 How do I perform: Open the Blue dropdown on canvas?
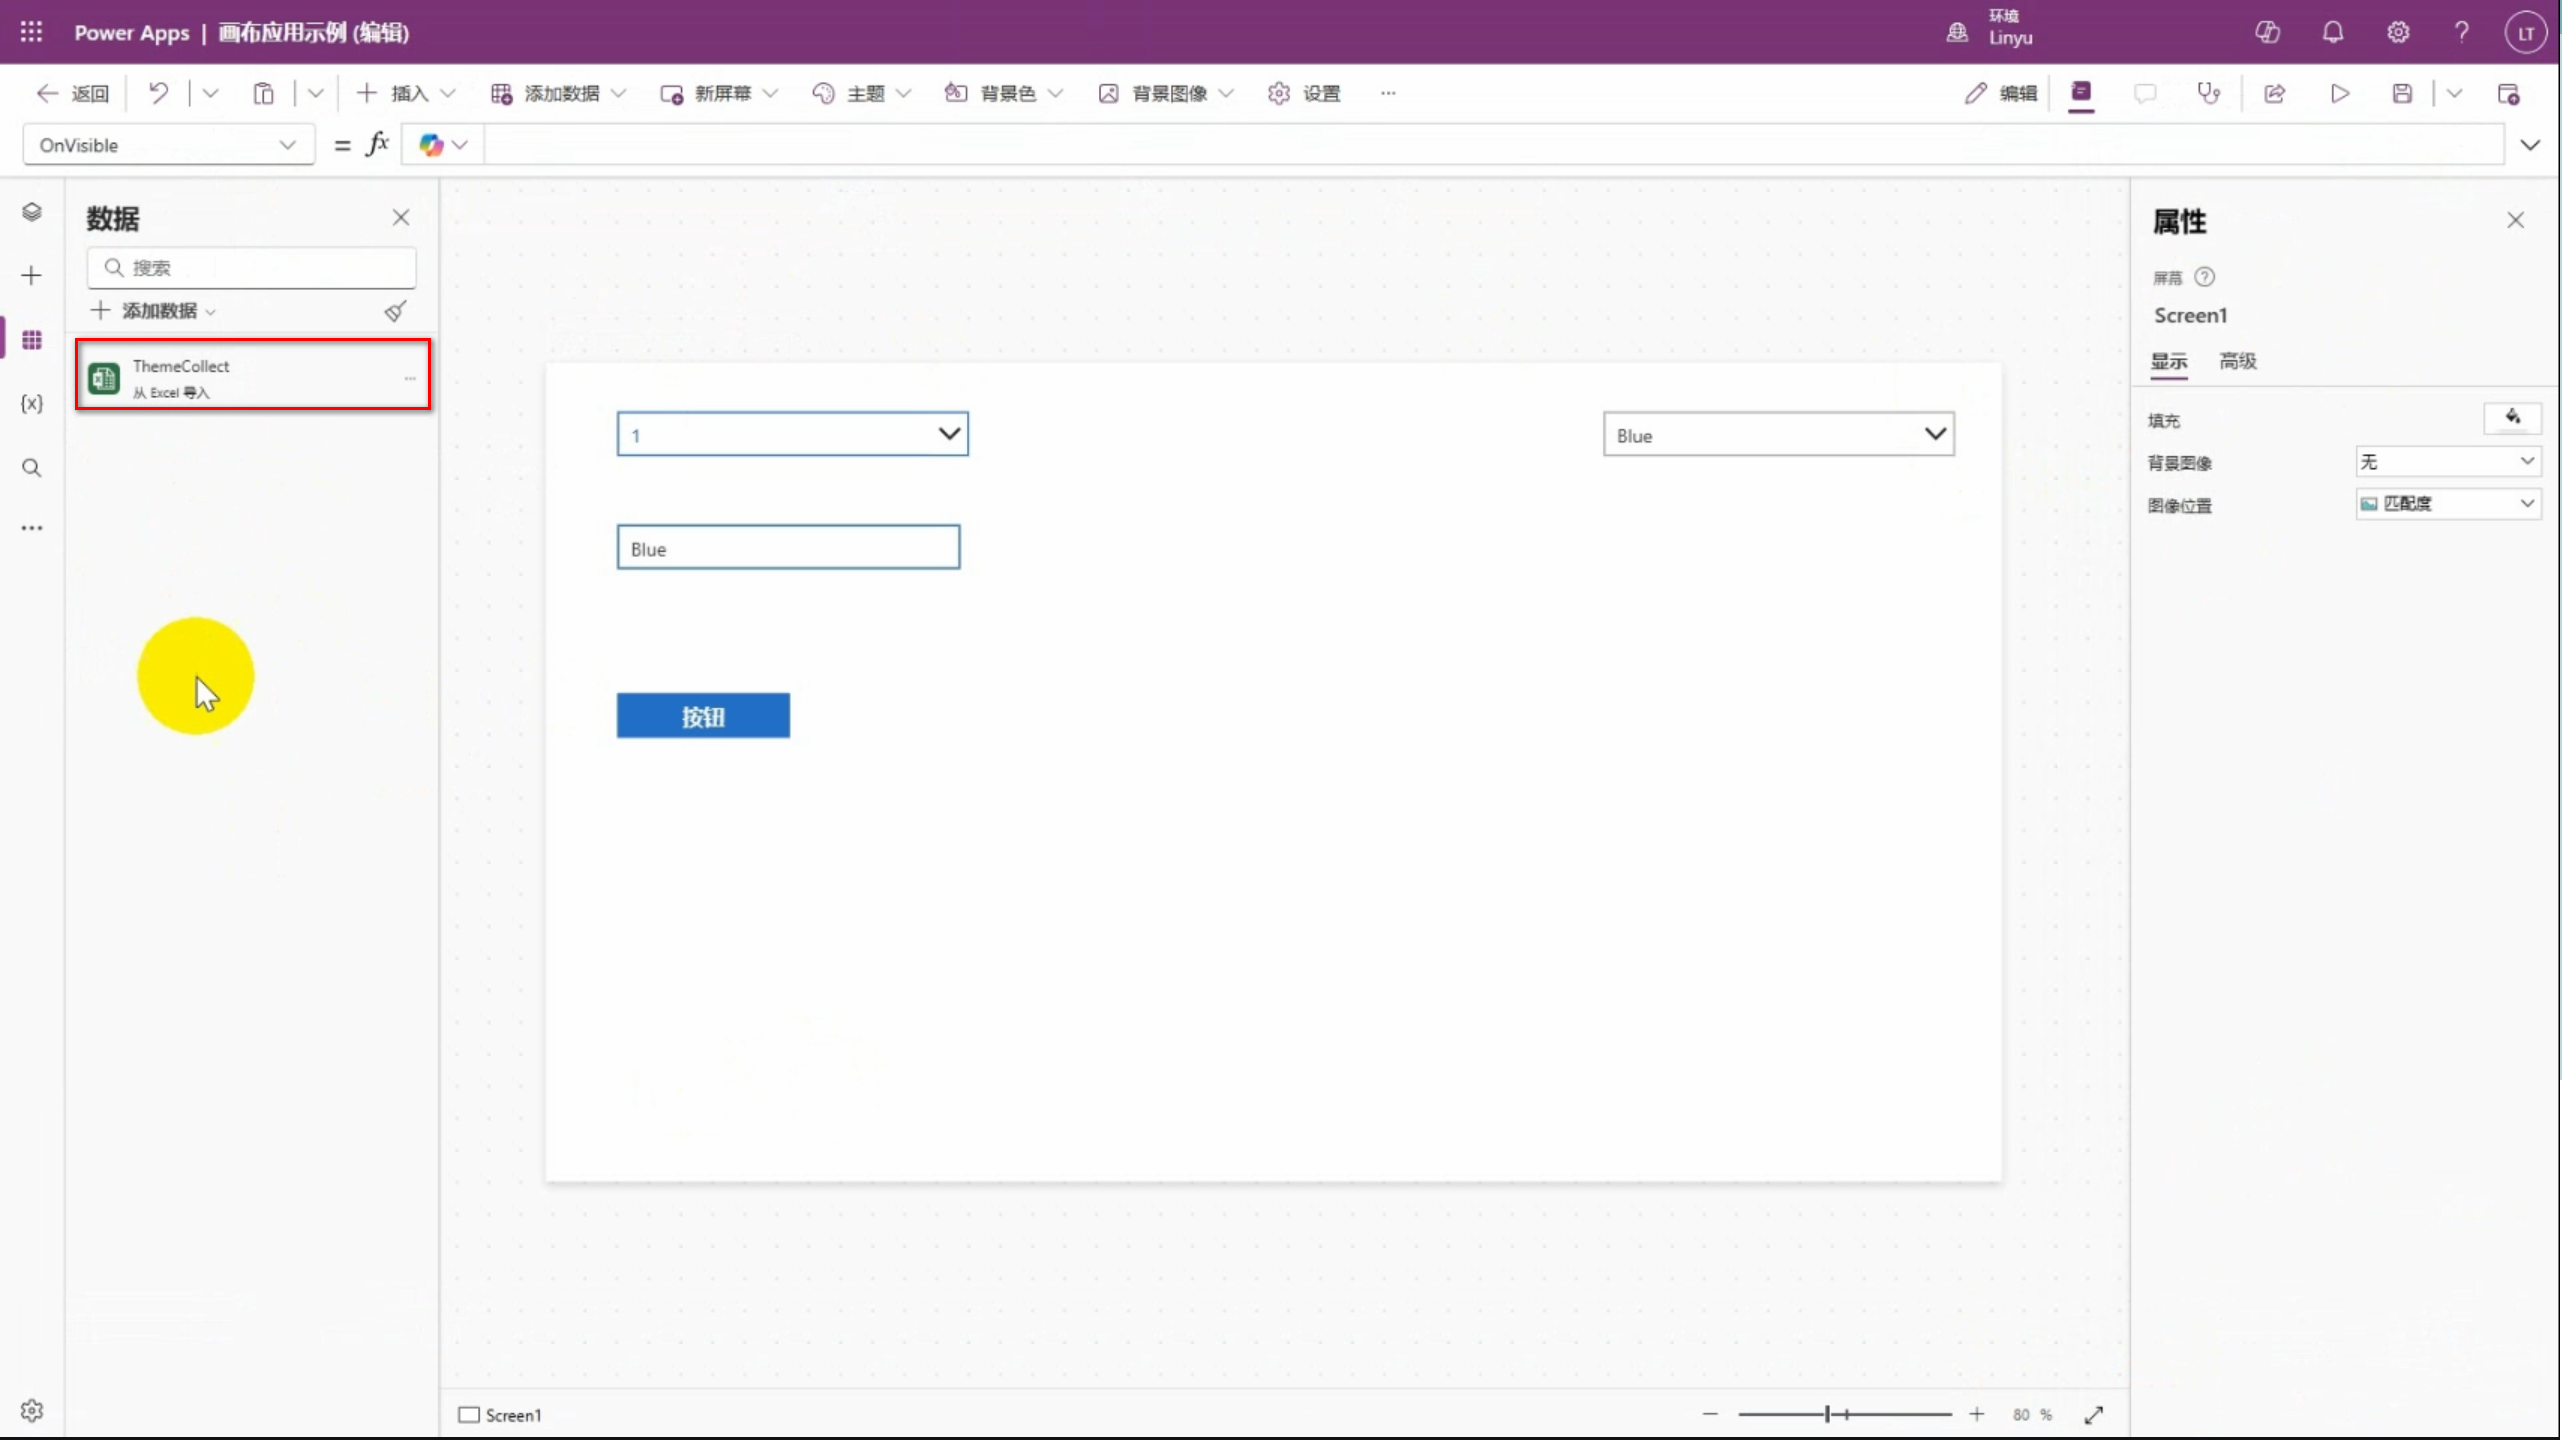point(1778,434)
